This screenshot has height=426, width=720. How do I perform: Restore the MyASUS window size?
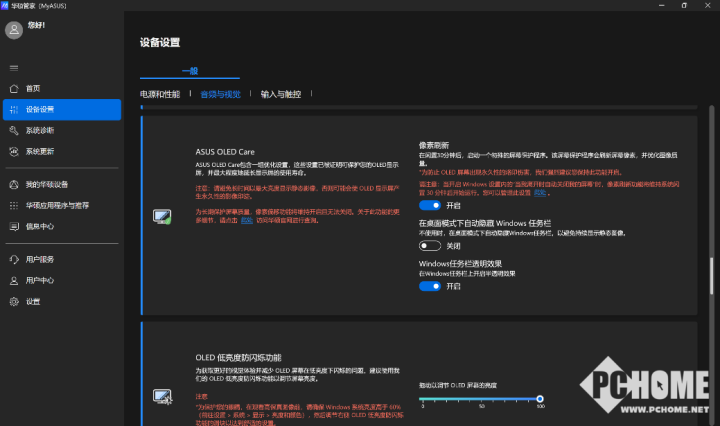click(x=684, y=6)
